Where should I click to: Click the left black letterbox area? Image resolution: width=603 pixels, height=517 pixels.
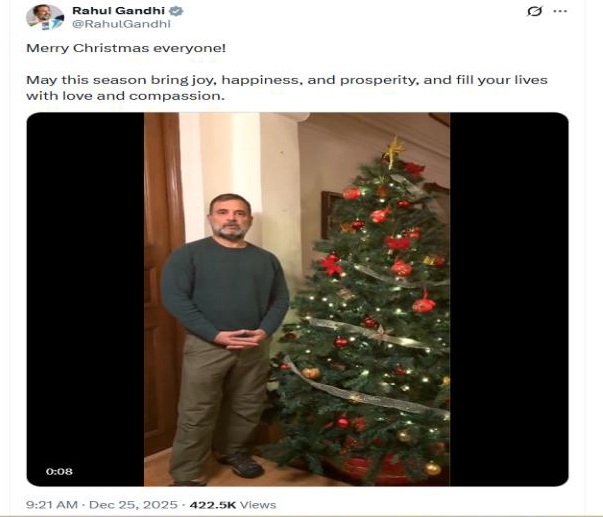pyautogui.click(x=85, y=299)
